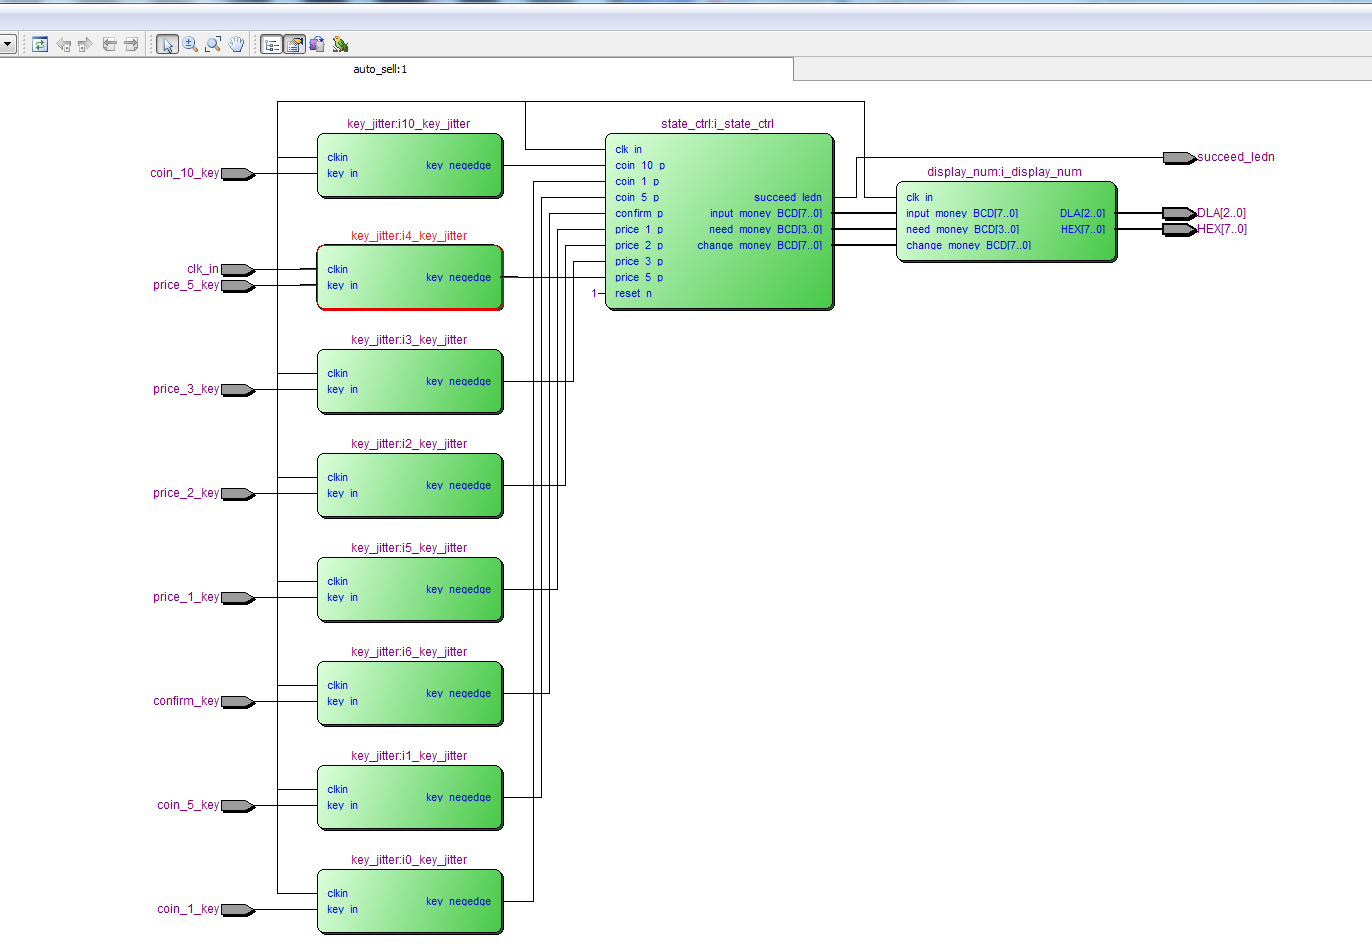The height and width of the screenshot is (948, 1372).
Task: Select the state_ctrl:i_state_ctrl block
Action: (719, 222)
